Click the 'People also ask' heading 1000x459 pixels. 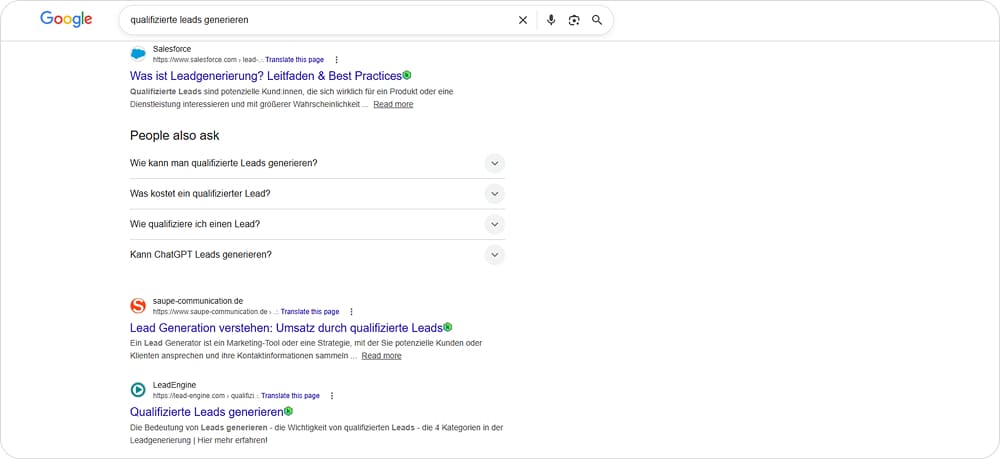tap(175, 136)
